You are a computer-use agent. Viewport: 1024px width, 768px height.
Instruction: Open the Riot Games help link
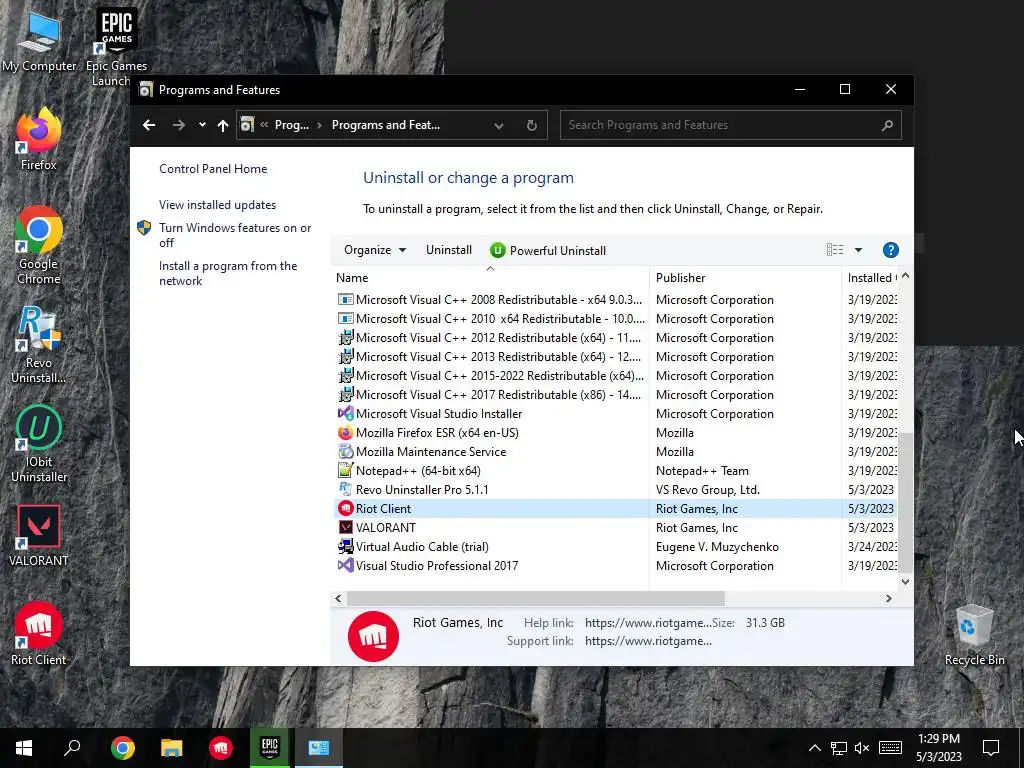click(x=648, y=623)
